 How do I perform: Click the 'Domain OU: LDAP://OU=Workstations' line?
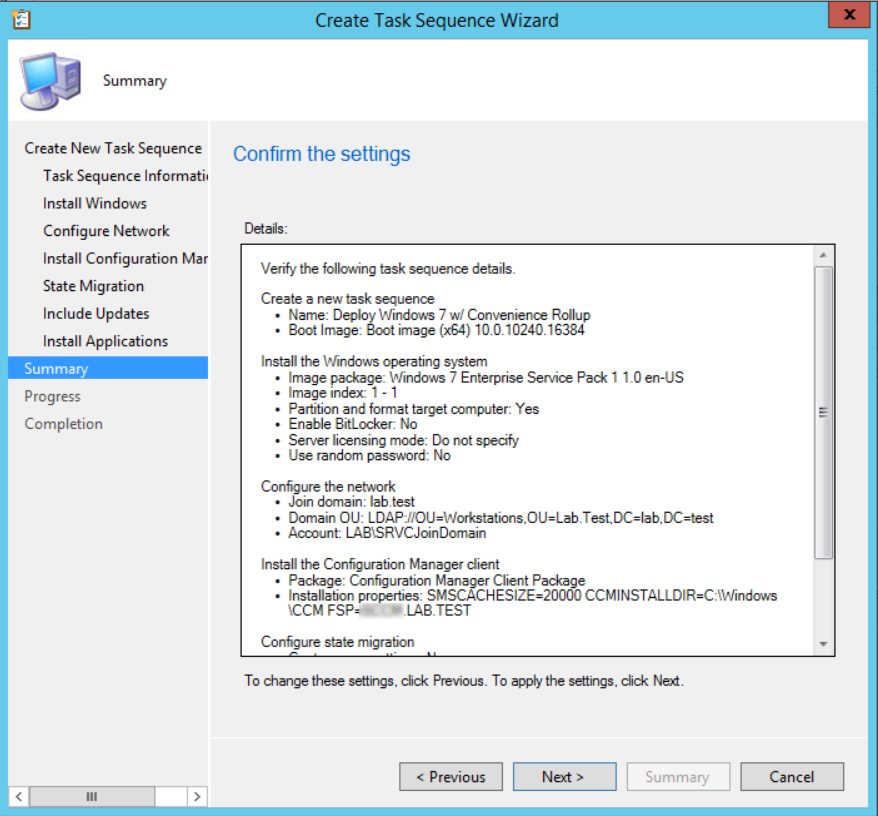[x=501, y=518]
